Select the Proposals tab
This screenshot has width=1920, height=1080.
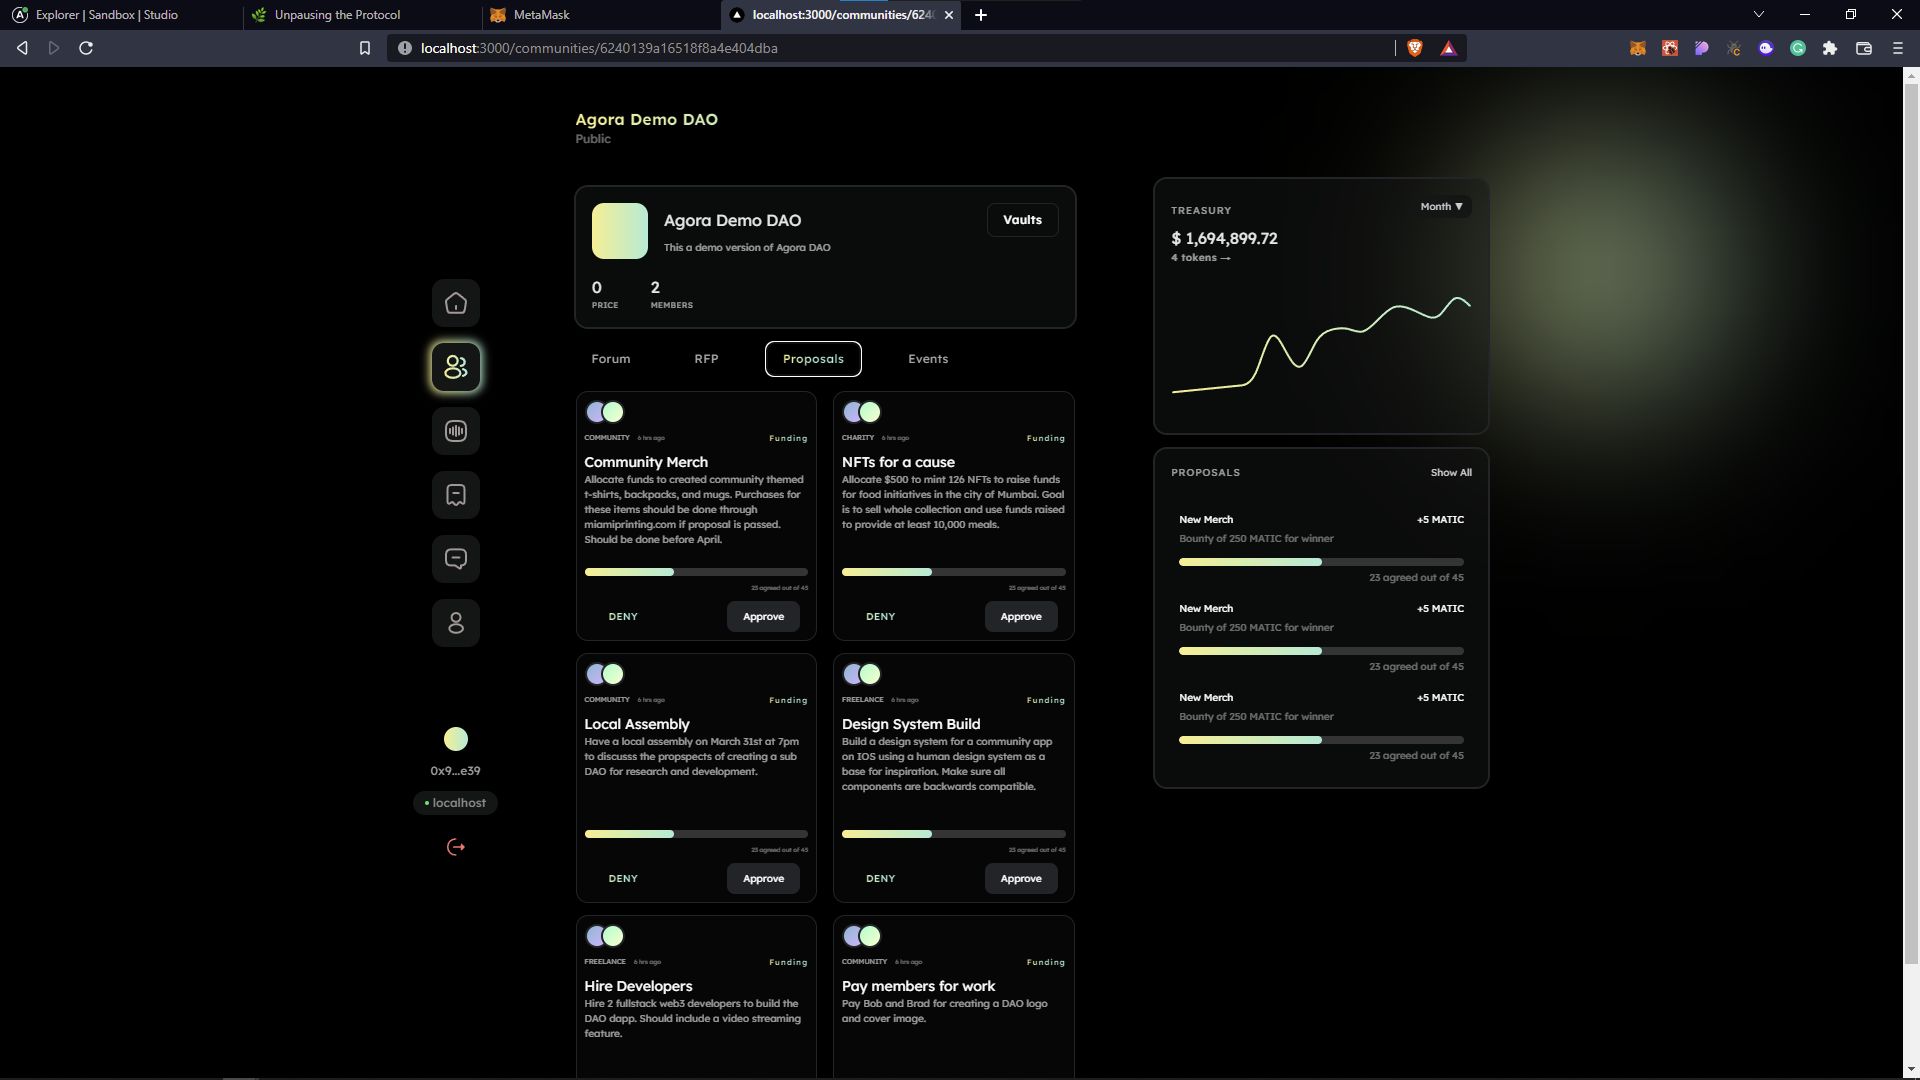tap(813, 359)
